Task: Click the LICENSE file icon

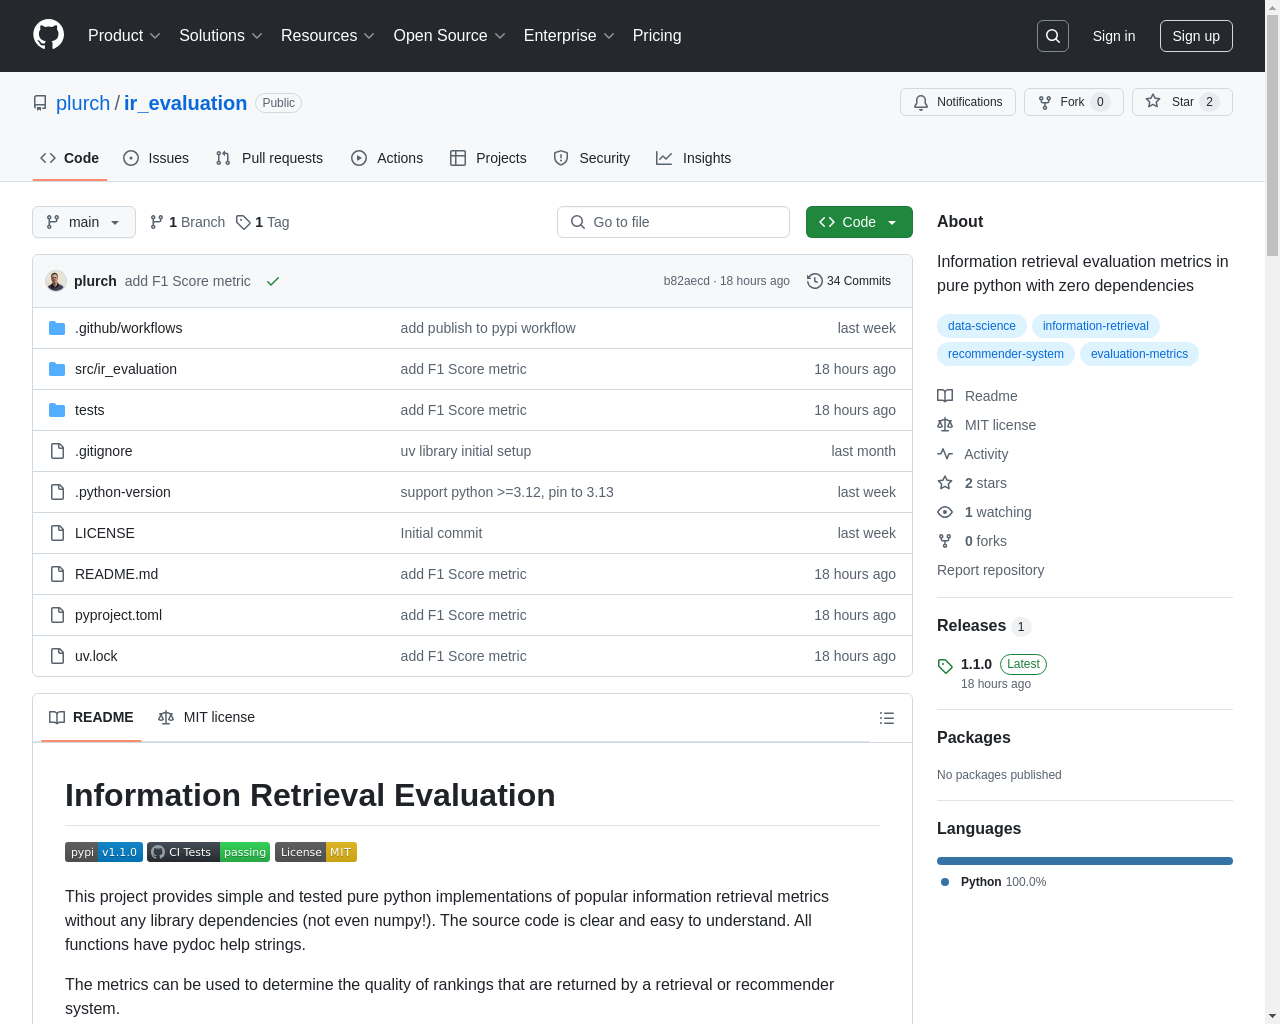Action: click(57, 533)
